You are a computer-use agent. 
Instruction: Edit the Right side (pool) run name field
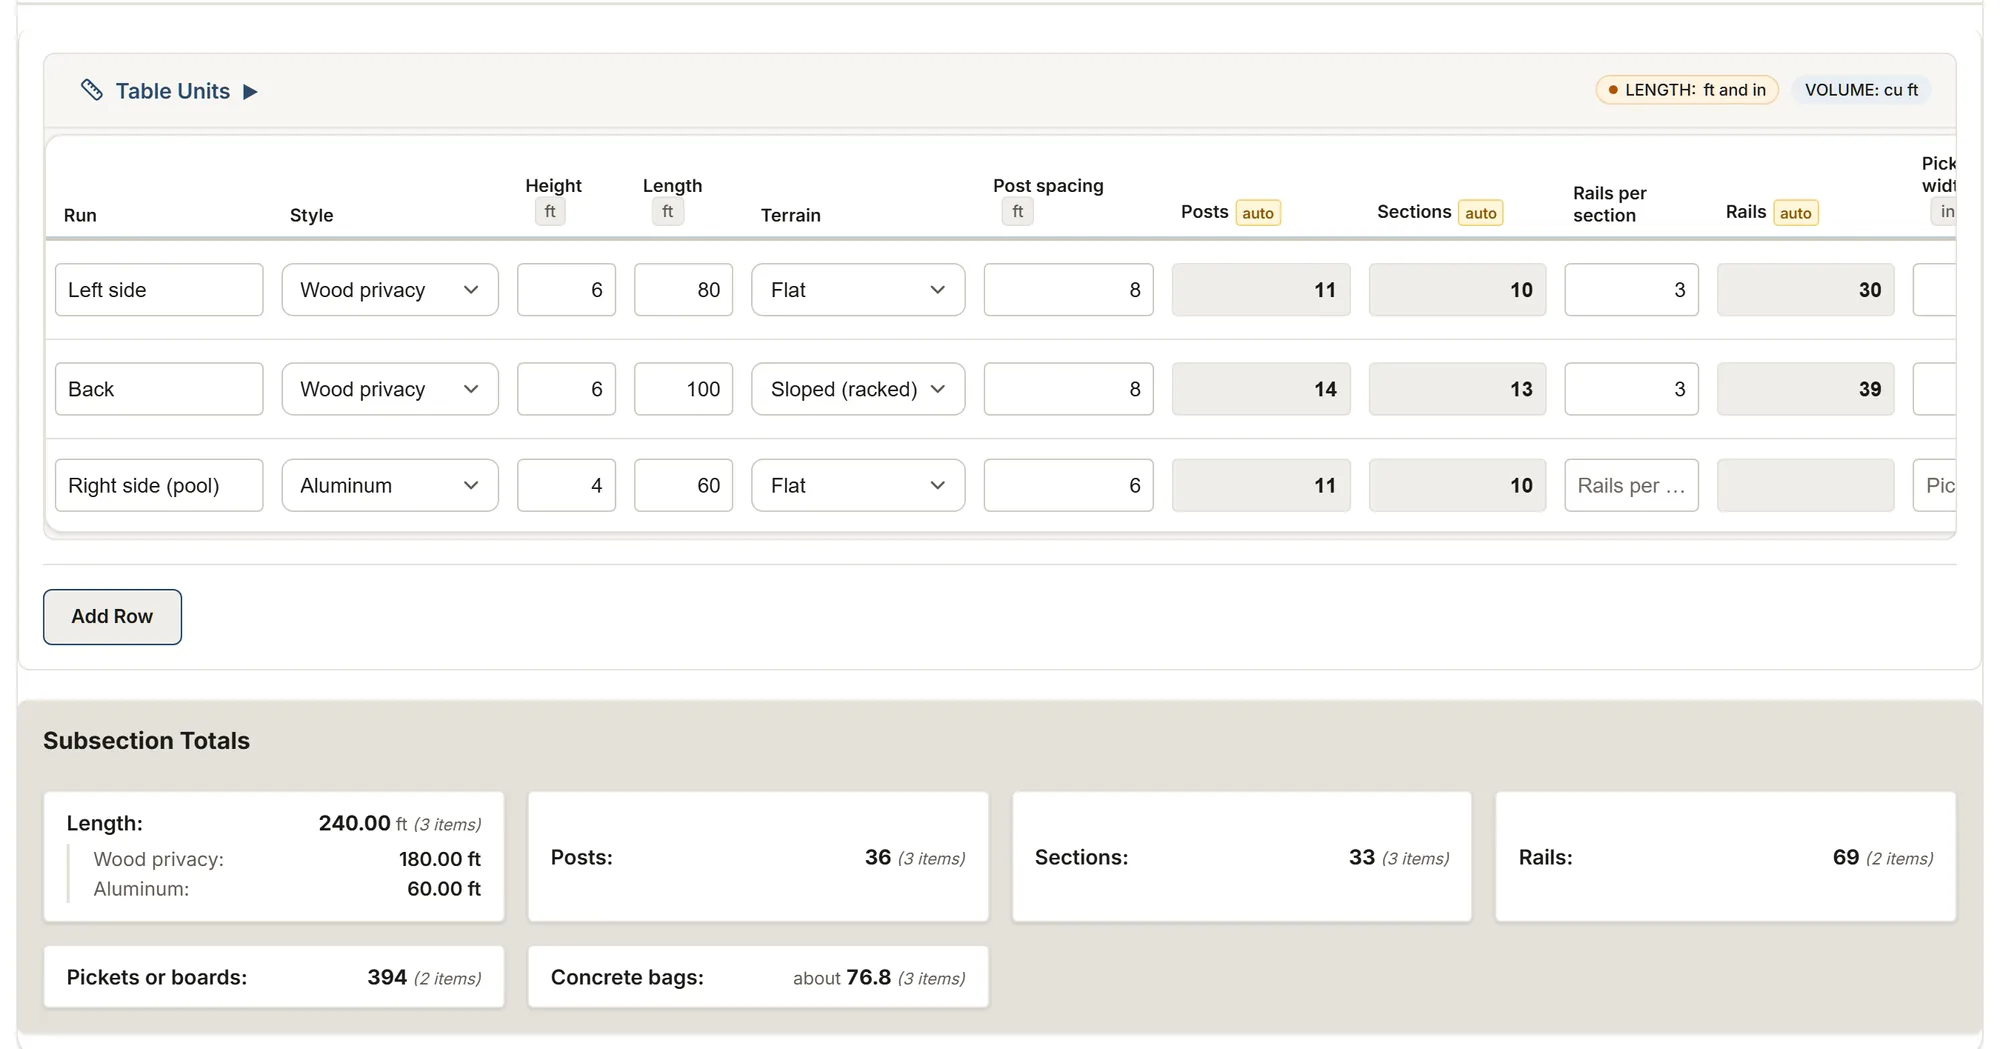(159, 485)
